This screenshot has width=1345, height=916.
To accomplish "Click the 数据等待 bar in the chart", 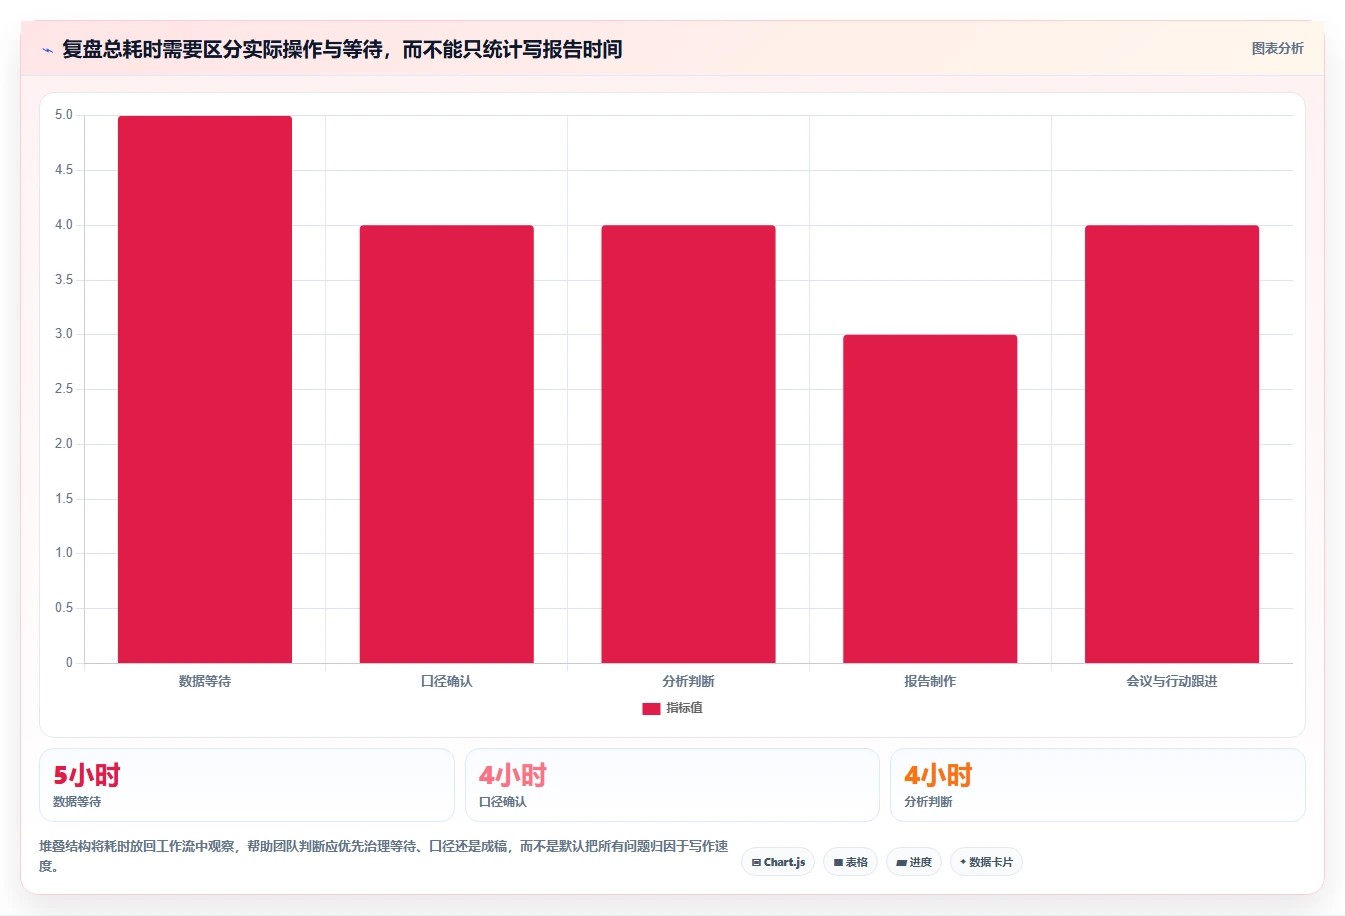I will [x=205, y=389].
